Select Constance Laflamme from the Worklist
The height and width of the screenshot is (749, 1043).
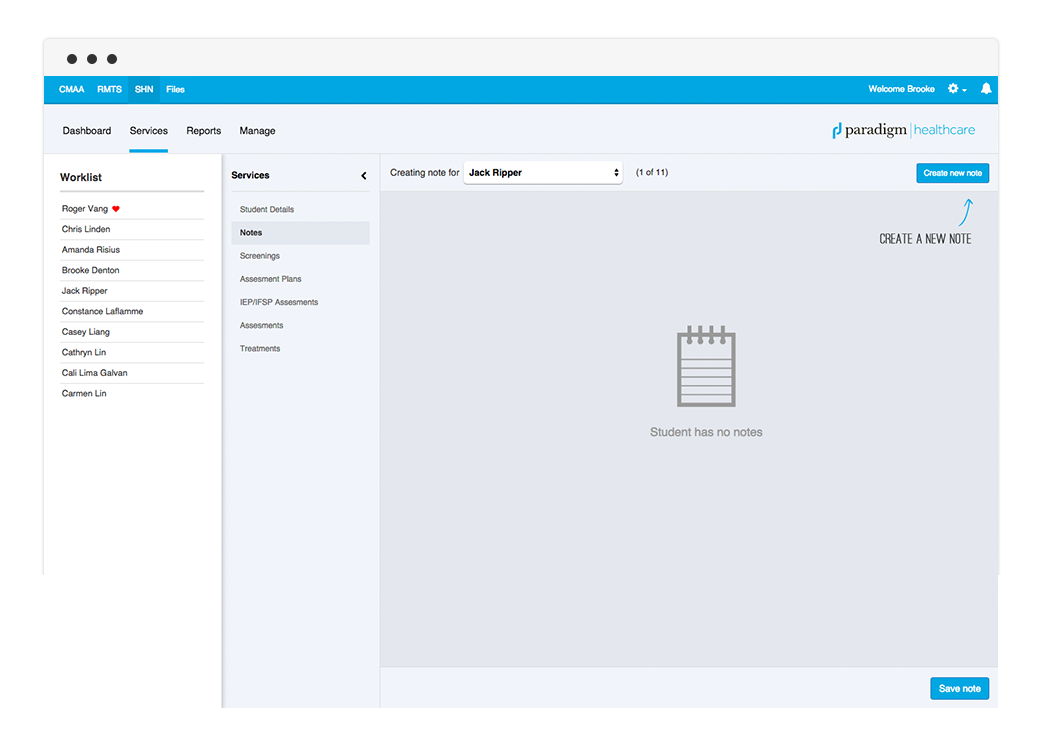pyautogui.click(x=102, y=311)
